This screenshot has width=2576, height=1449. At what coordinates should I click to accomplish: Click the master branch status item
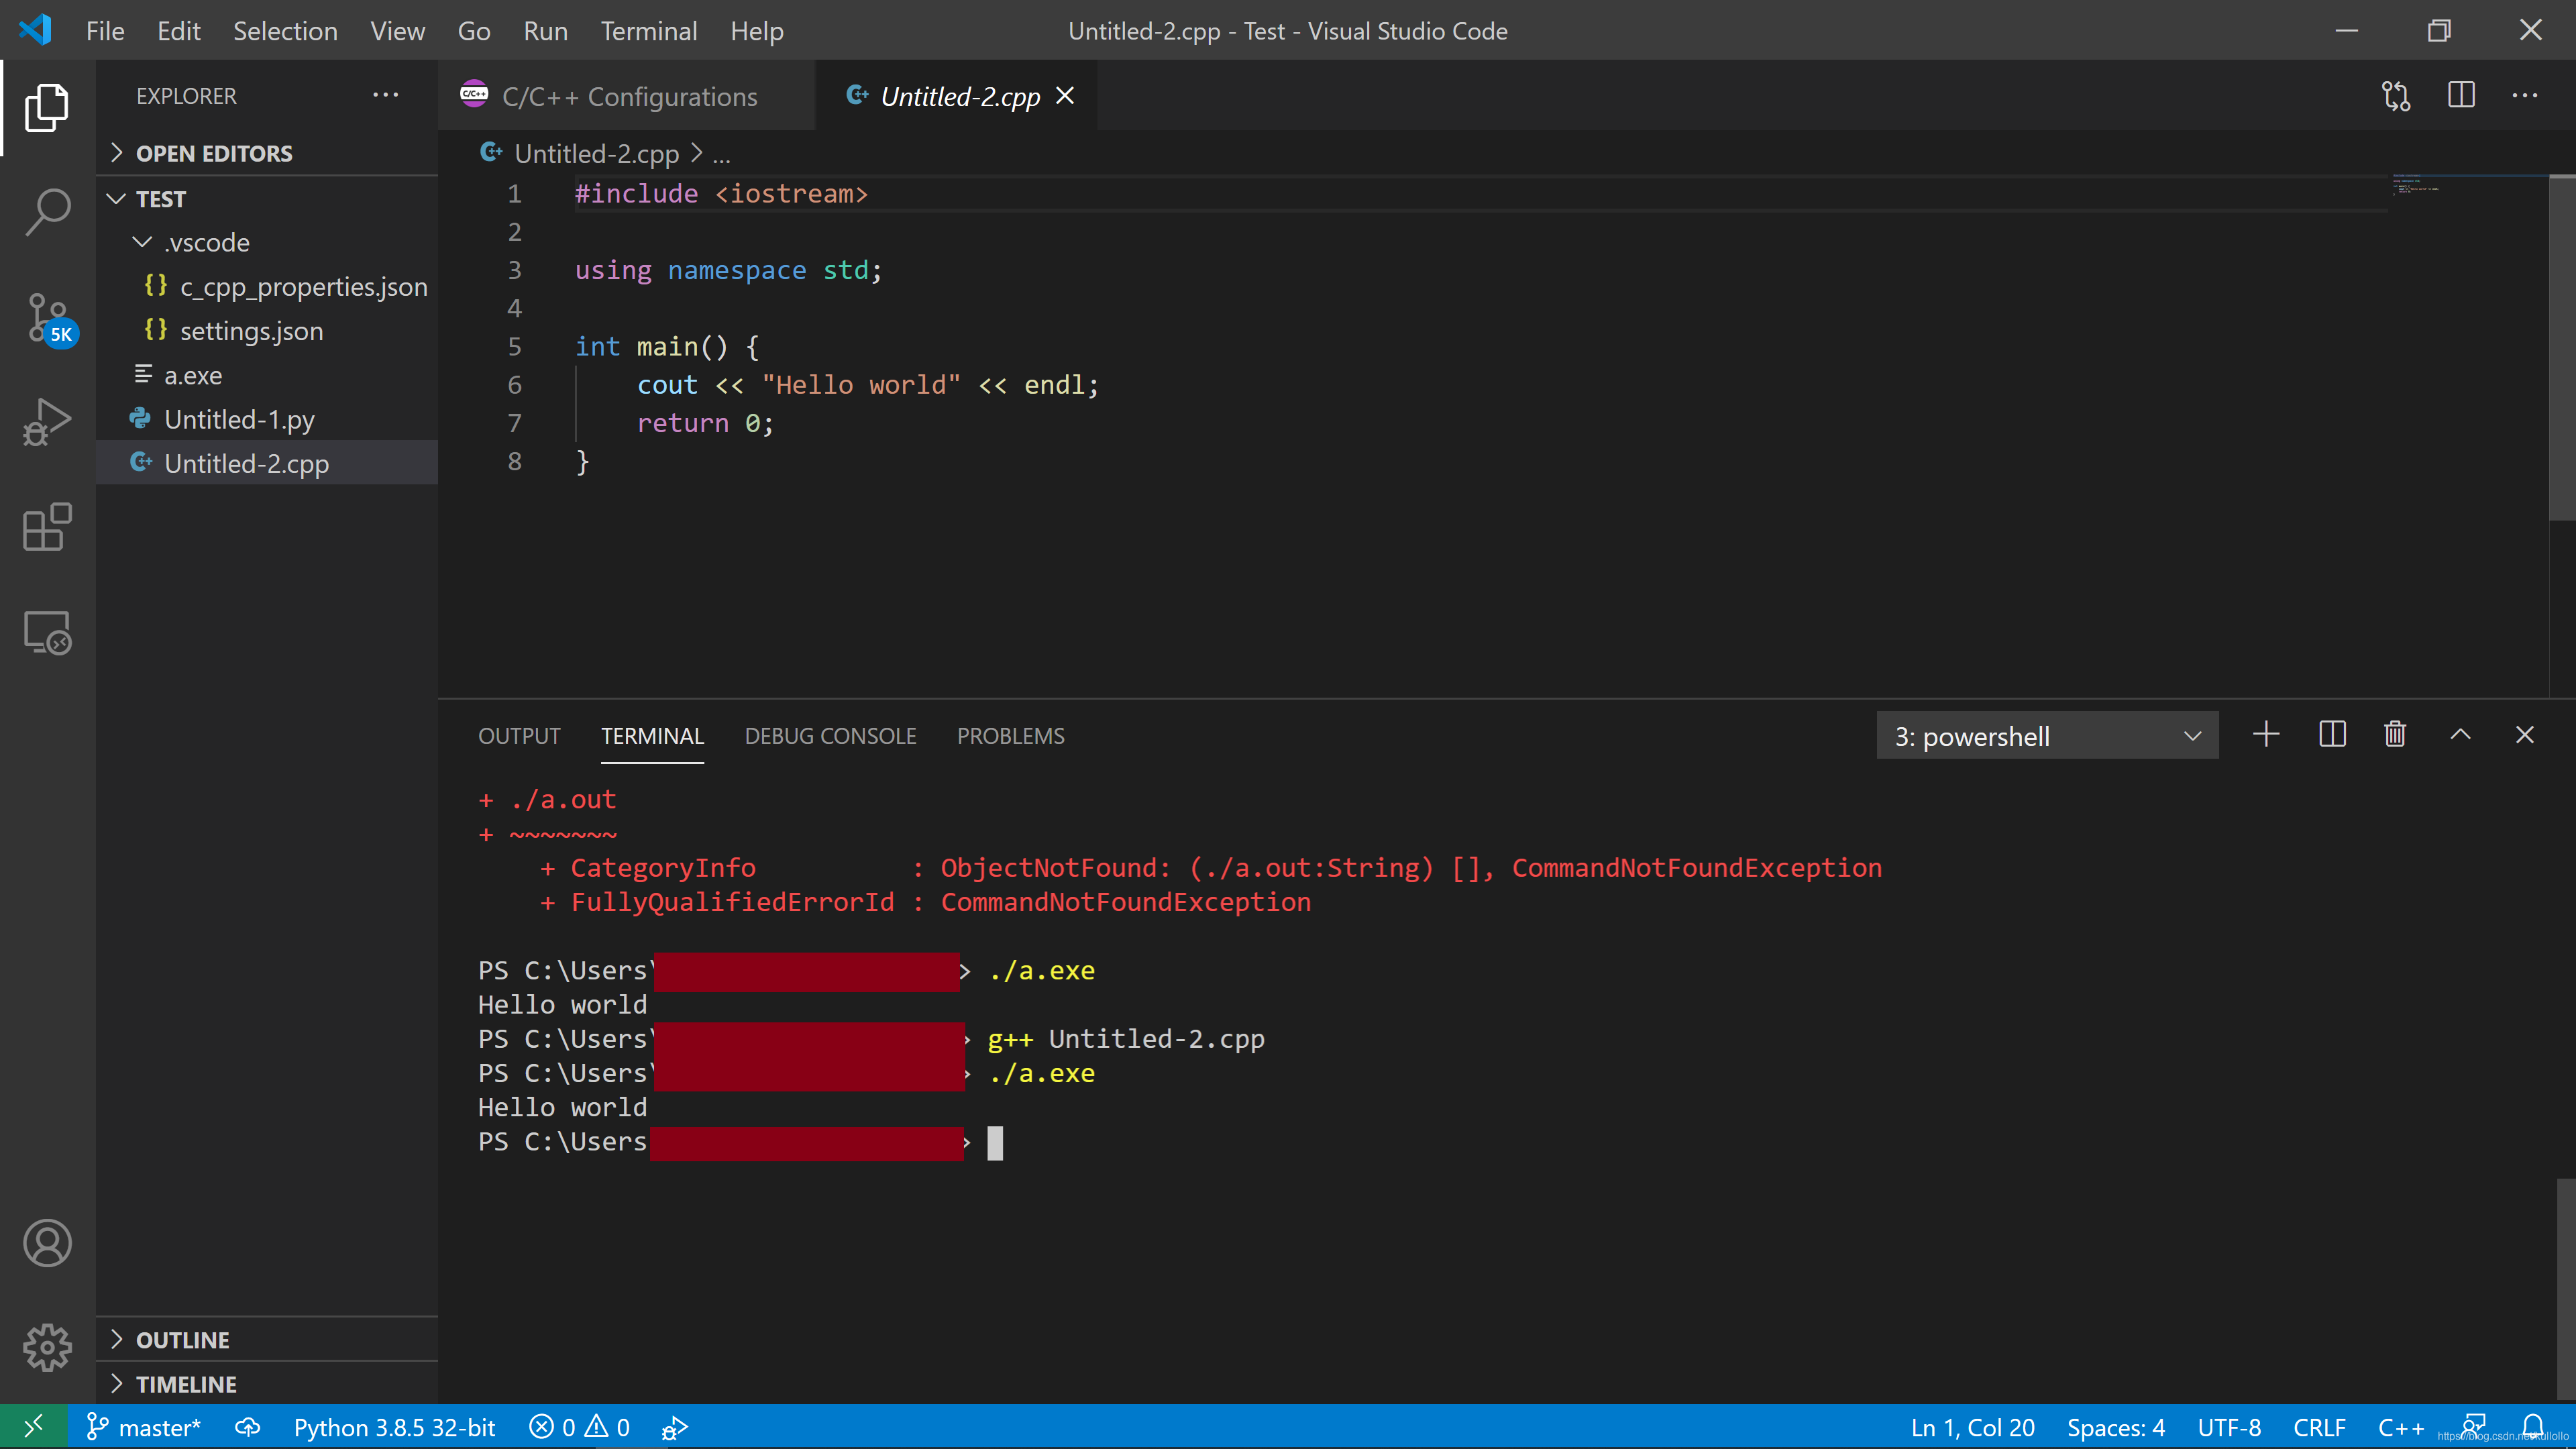(144, 1427)
